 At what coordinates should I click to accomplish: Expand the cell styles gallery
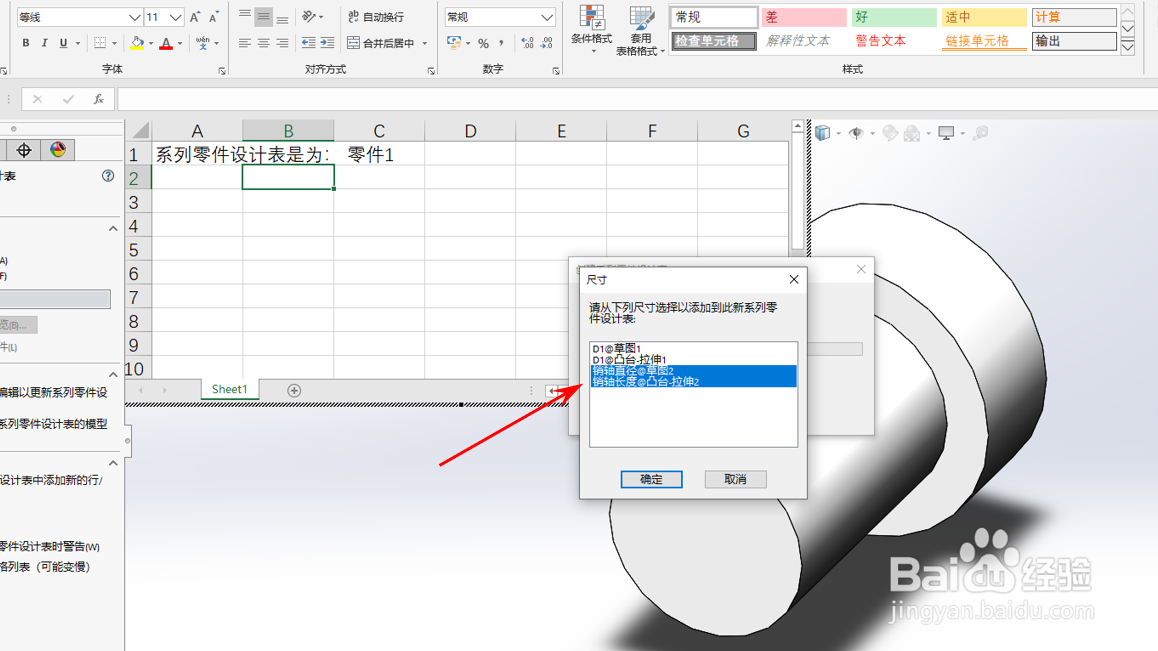pyautogui.click(x=1128, y=48)
